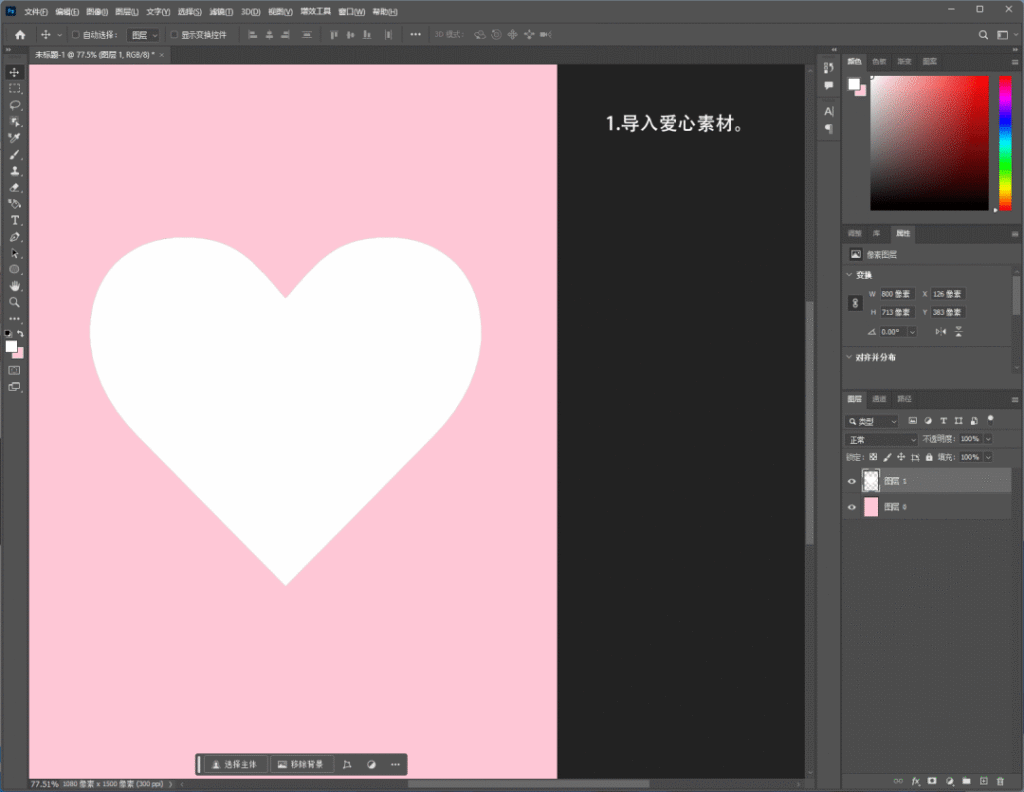Screen dimensions: 1024x792
Task: Open the 图层 auto-select target dropdown
Action: point(144,35)
